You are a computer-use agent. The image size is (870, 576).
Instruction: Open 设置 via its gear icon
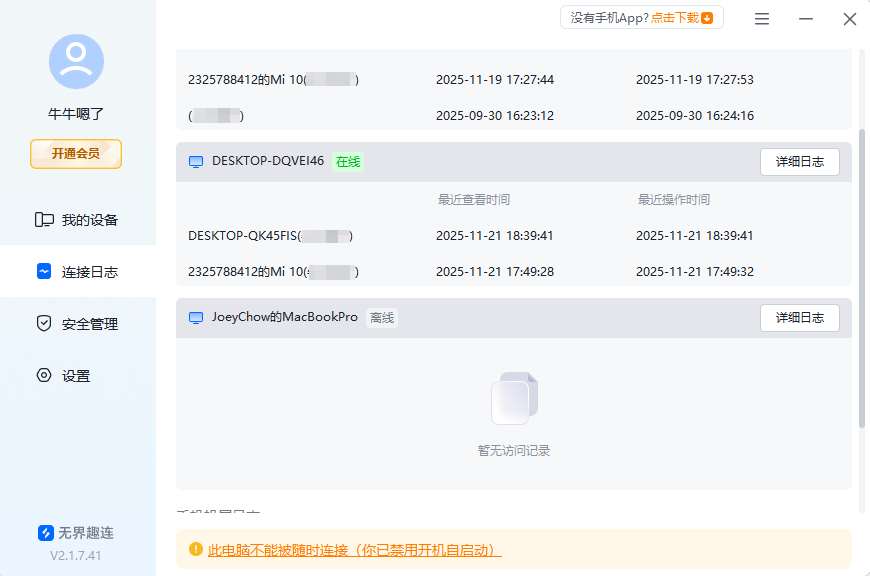pyautogui.click(x=43, y=375)
